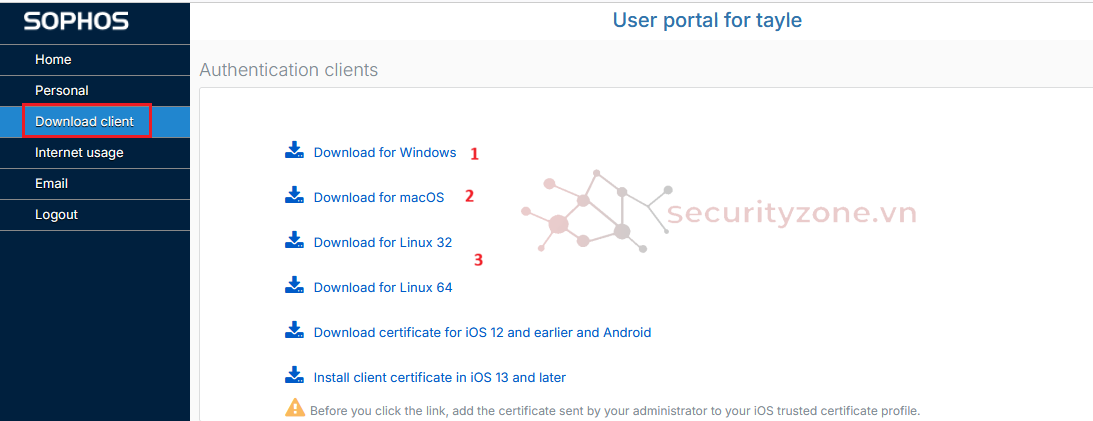Click the download icon next to macOS
Screen dimensions: 1093x421
click(294, 196)
